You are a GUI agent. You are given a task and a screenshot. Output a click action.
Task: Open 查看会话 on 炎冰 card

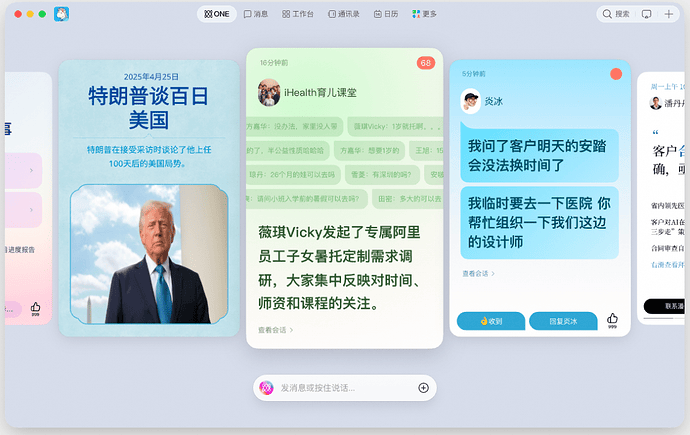pyautogui.click(x=478, y=274)
